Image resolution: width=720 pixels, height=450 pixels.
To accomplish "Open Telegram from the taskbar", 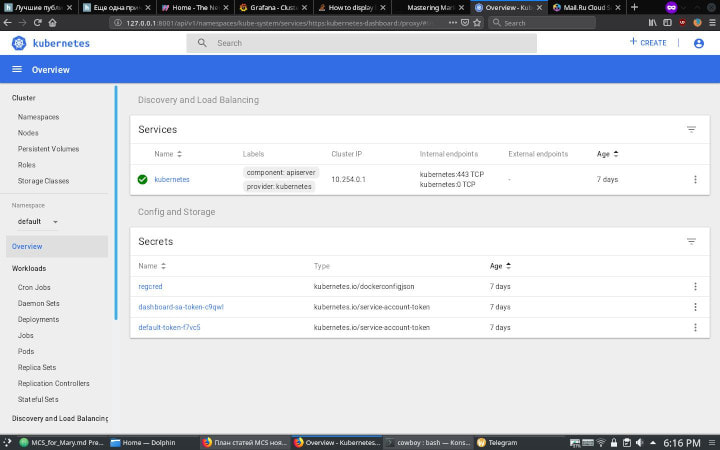I will [x=502, y=442].
